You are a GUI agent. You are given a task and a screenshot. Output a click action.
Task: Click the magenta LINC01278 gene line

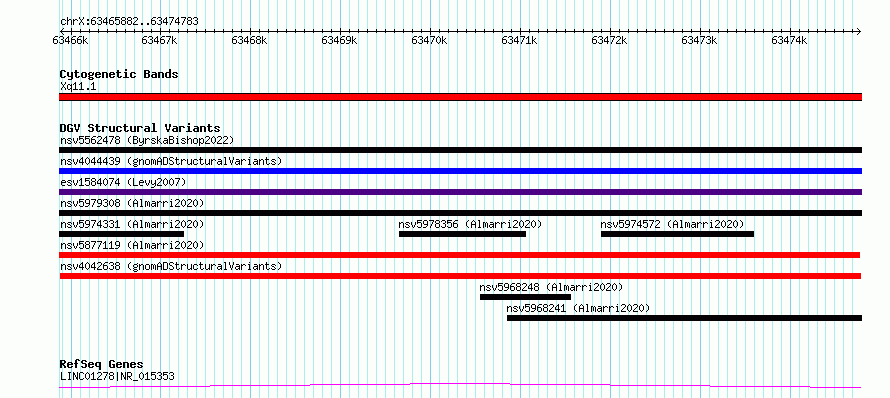pos(460,386)
